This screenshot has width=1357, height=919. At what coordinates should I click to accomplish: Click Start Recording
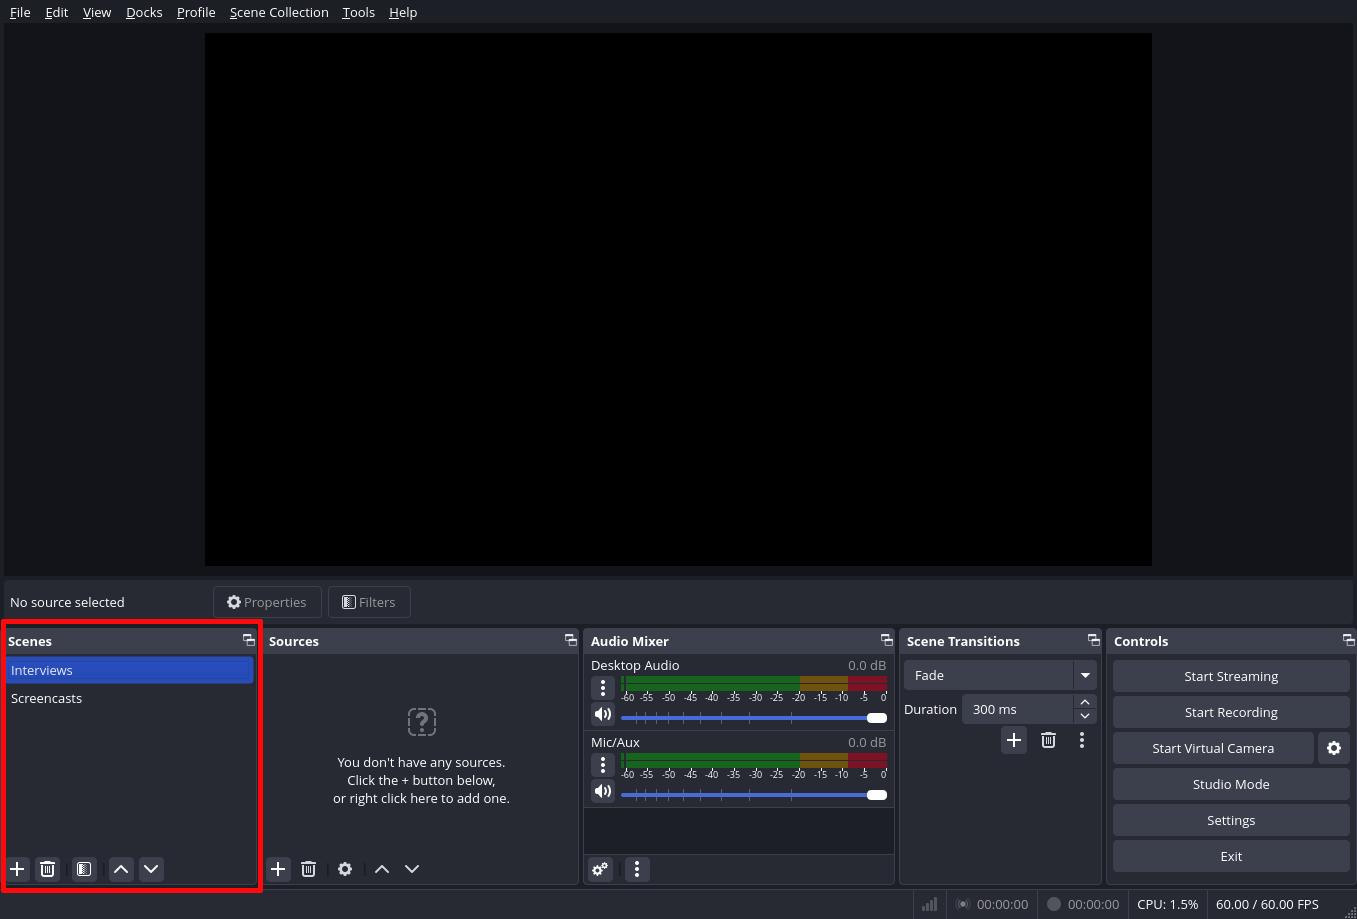tap(1231, 712)
